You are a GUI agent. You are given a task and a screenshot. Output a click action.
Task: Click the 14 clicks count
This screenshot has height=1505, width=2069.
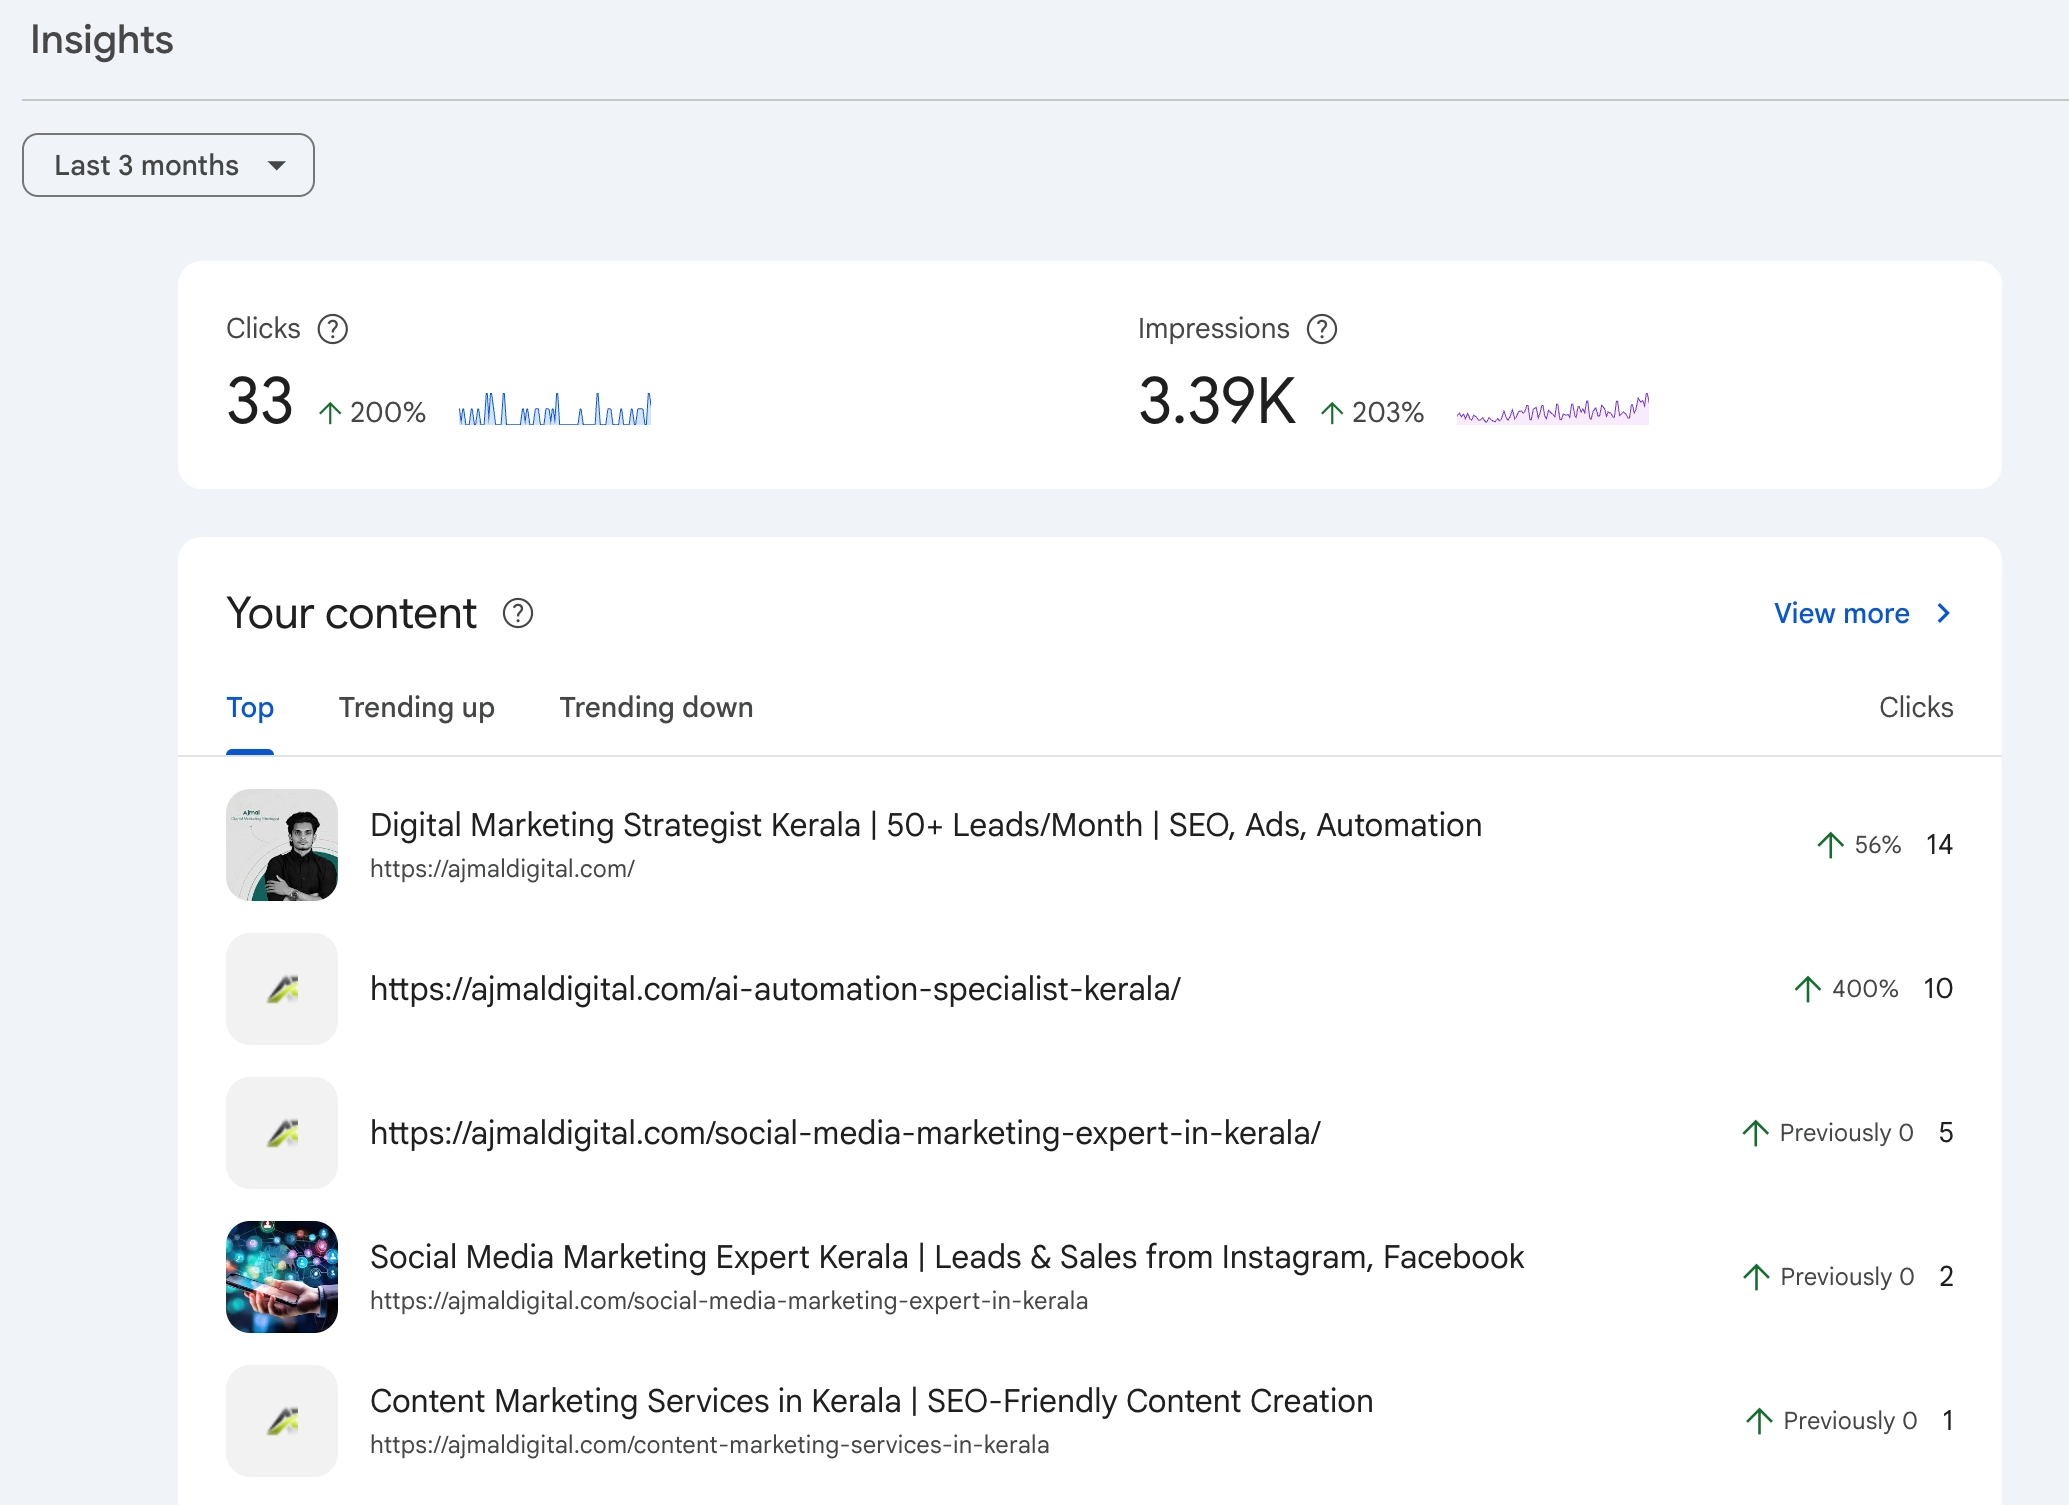point(1939,845)
